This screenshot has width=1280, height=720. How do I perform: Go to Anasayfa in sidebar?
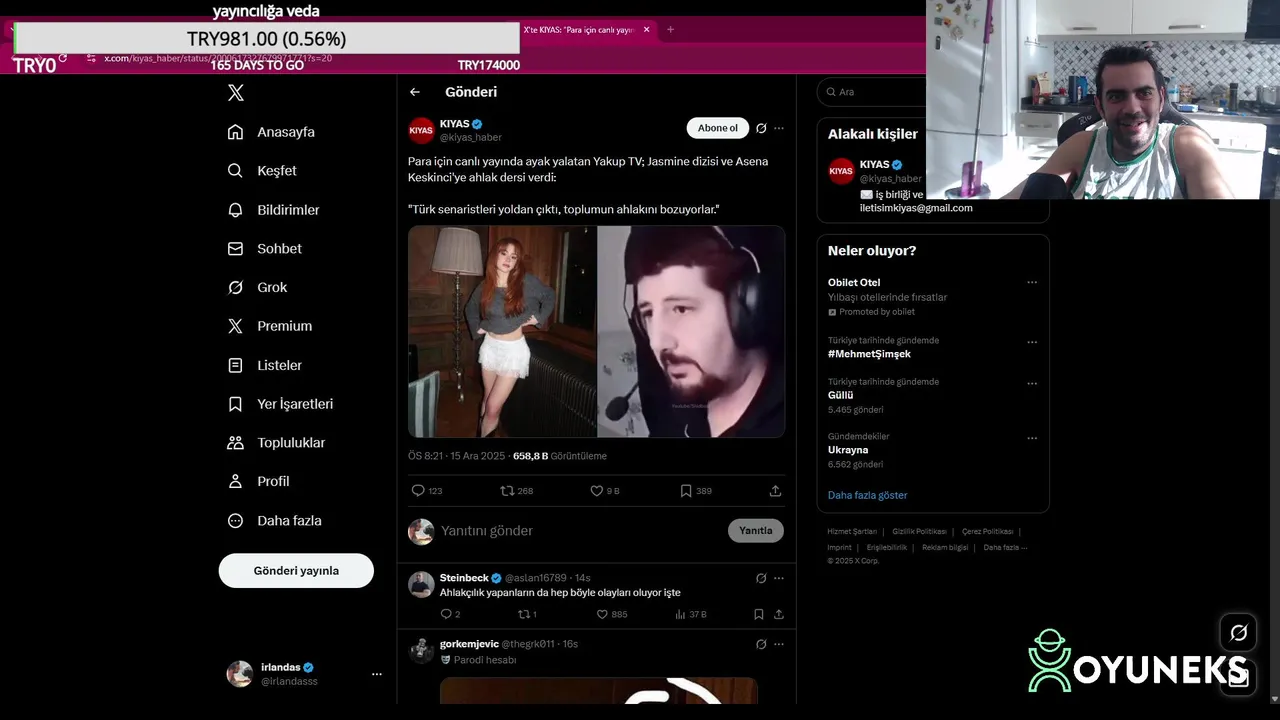271,132
